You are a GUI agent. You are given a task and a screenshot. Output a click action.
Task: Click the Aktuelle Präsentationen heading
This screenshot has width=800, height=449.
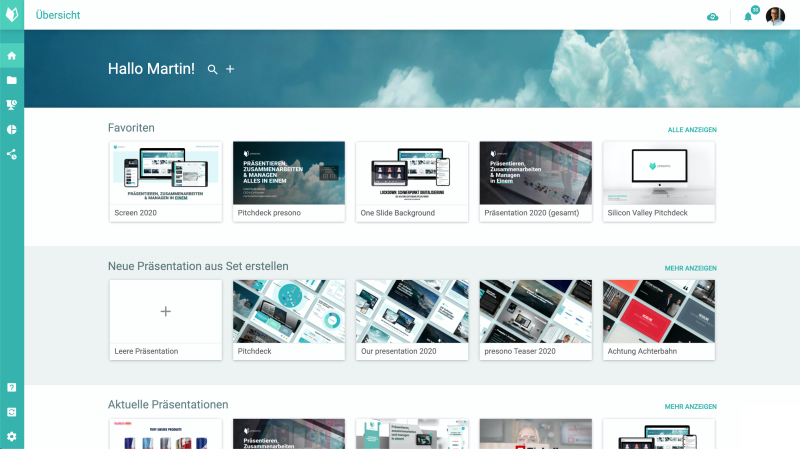168,405
